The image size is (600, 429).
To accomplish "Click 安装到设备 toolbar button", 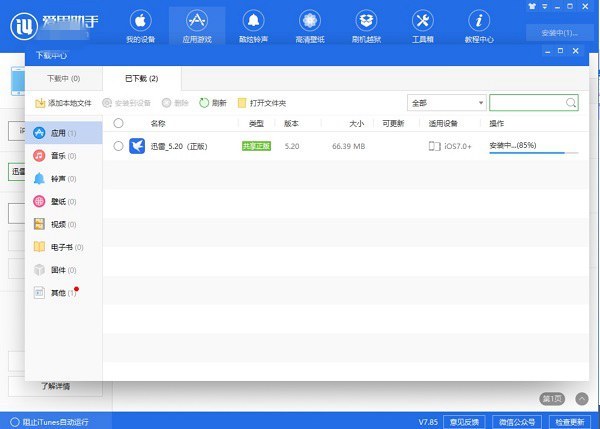I will pos(127,103).
